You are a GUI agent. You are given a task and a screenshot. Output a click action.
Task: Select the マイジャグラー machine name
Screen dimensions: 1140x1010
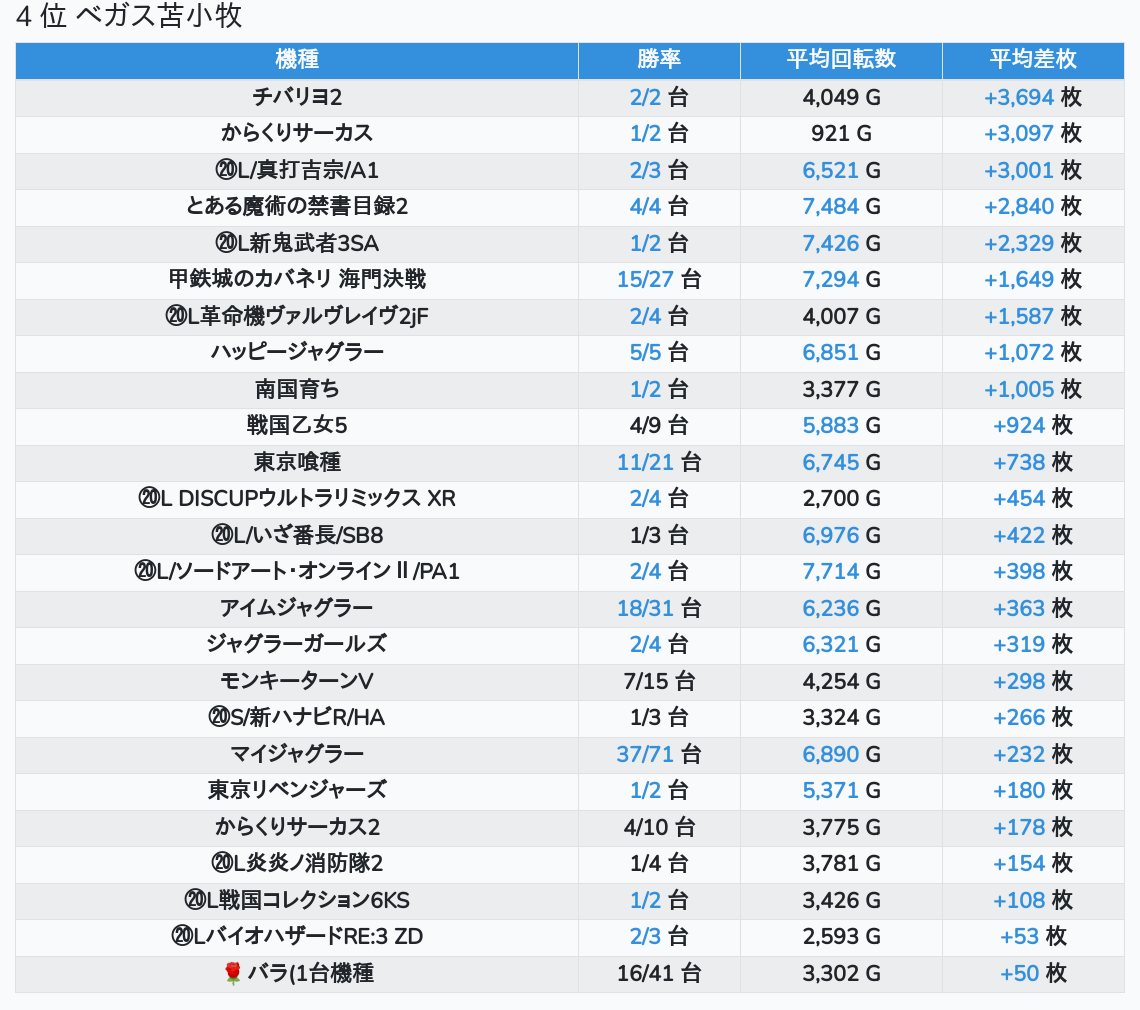pos(297,755)
